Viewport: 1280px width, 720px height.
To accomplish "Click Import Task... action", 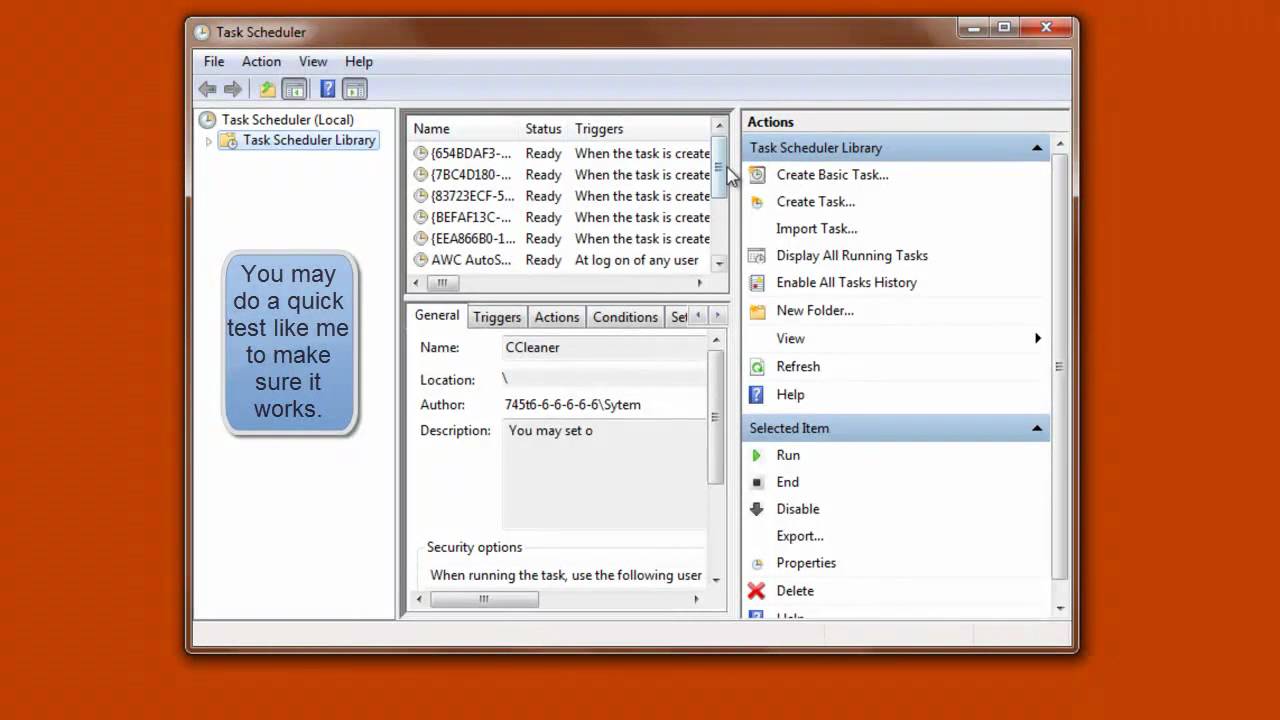I will (816, 228).
